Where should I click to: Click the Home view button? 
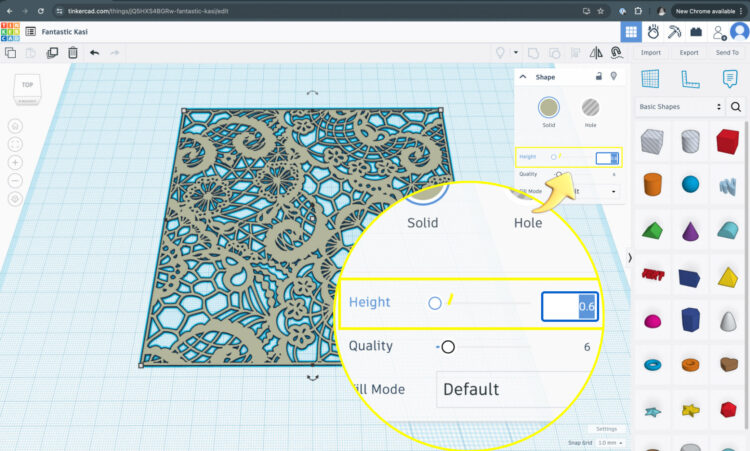pos(15,126)
